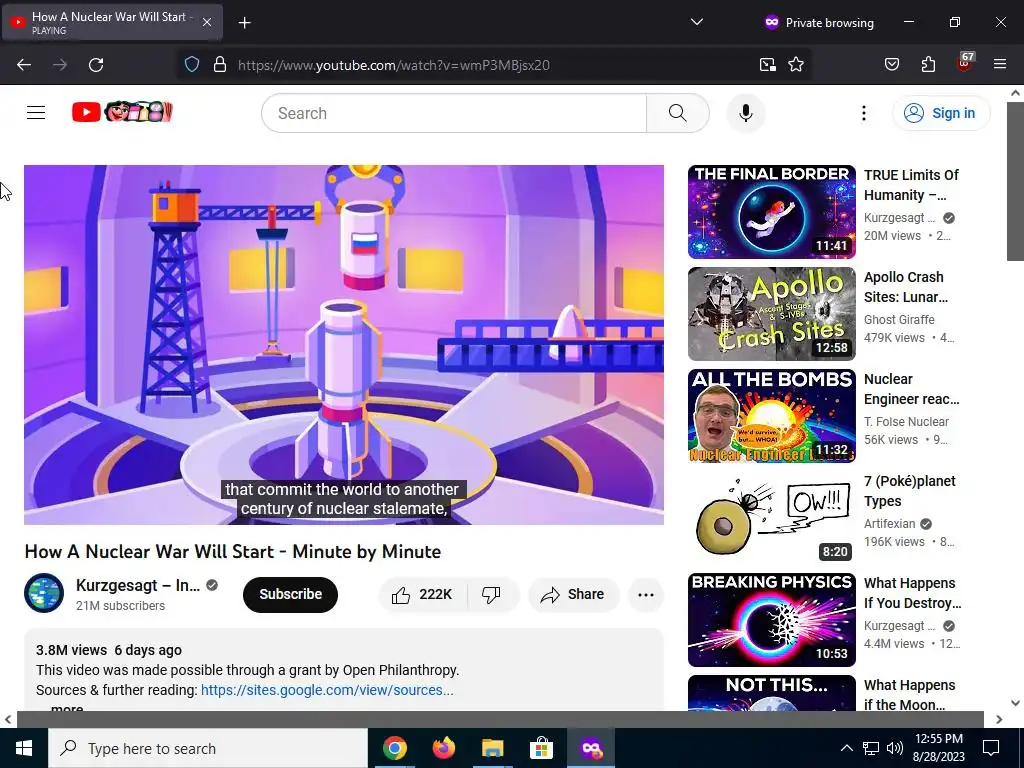Click the Windows taskbar search box
Image resolution: width=1024 pixels, height=768 pixels.
208,748
